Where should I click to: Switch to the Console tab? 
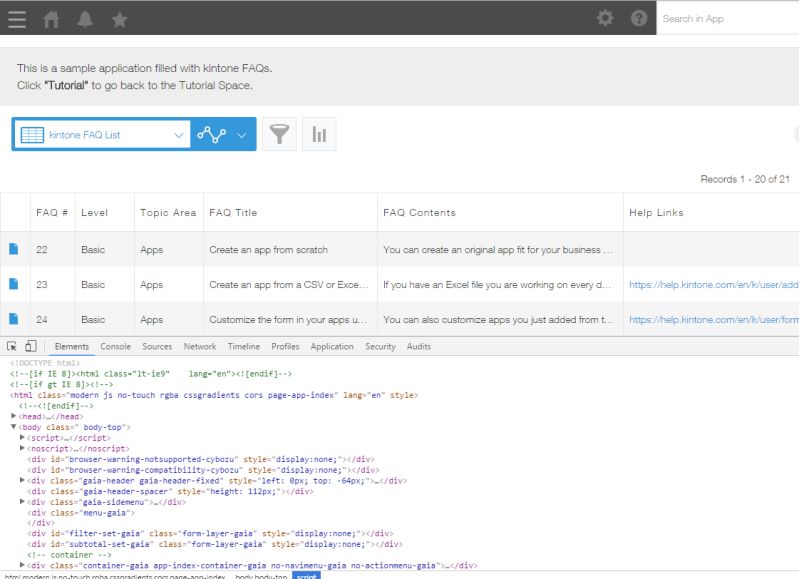click(x=115, y=347)
